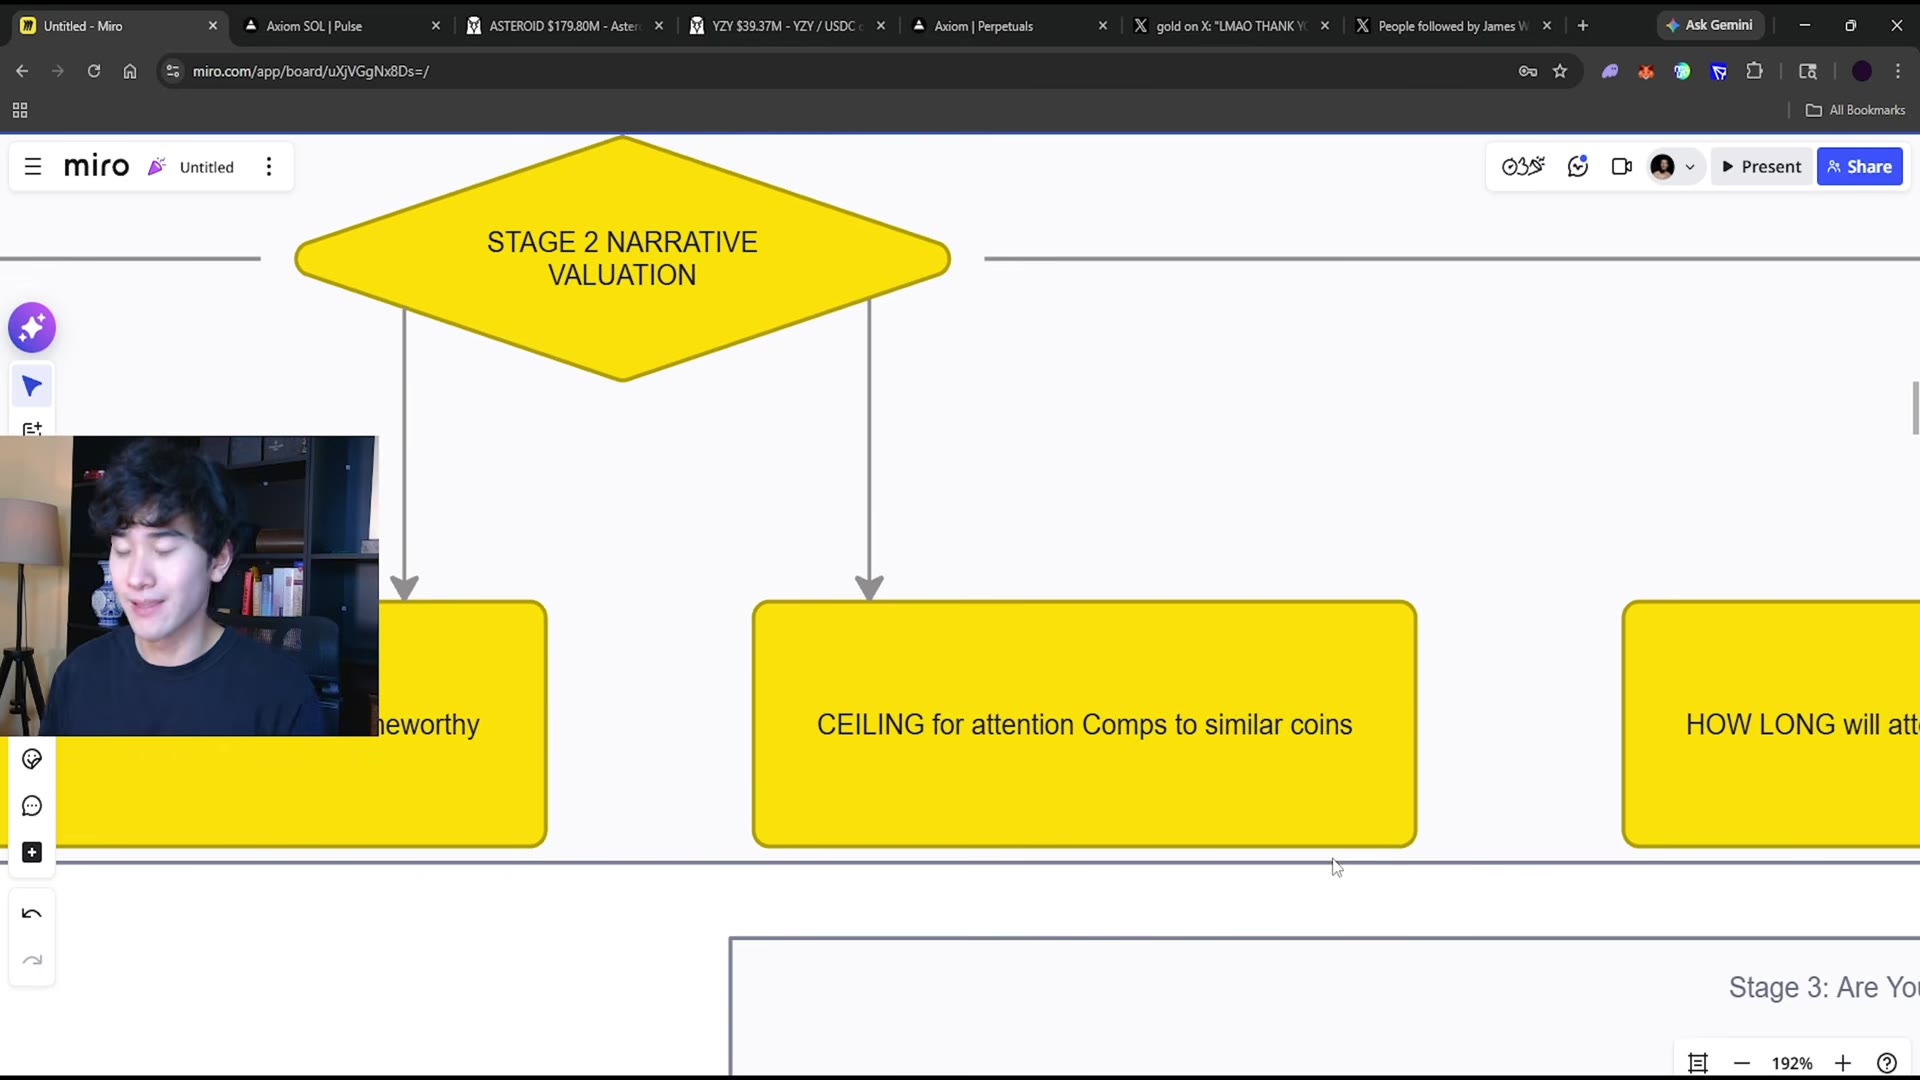
Task: Open the Chrome three-dot menu
Action: click(x=1897, y=71)
